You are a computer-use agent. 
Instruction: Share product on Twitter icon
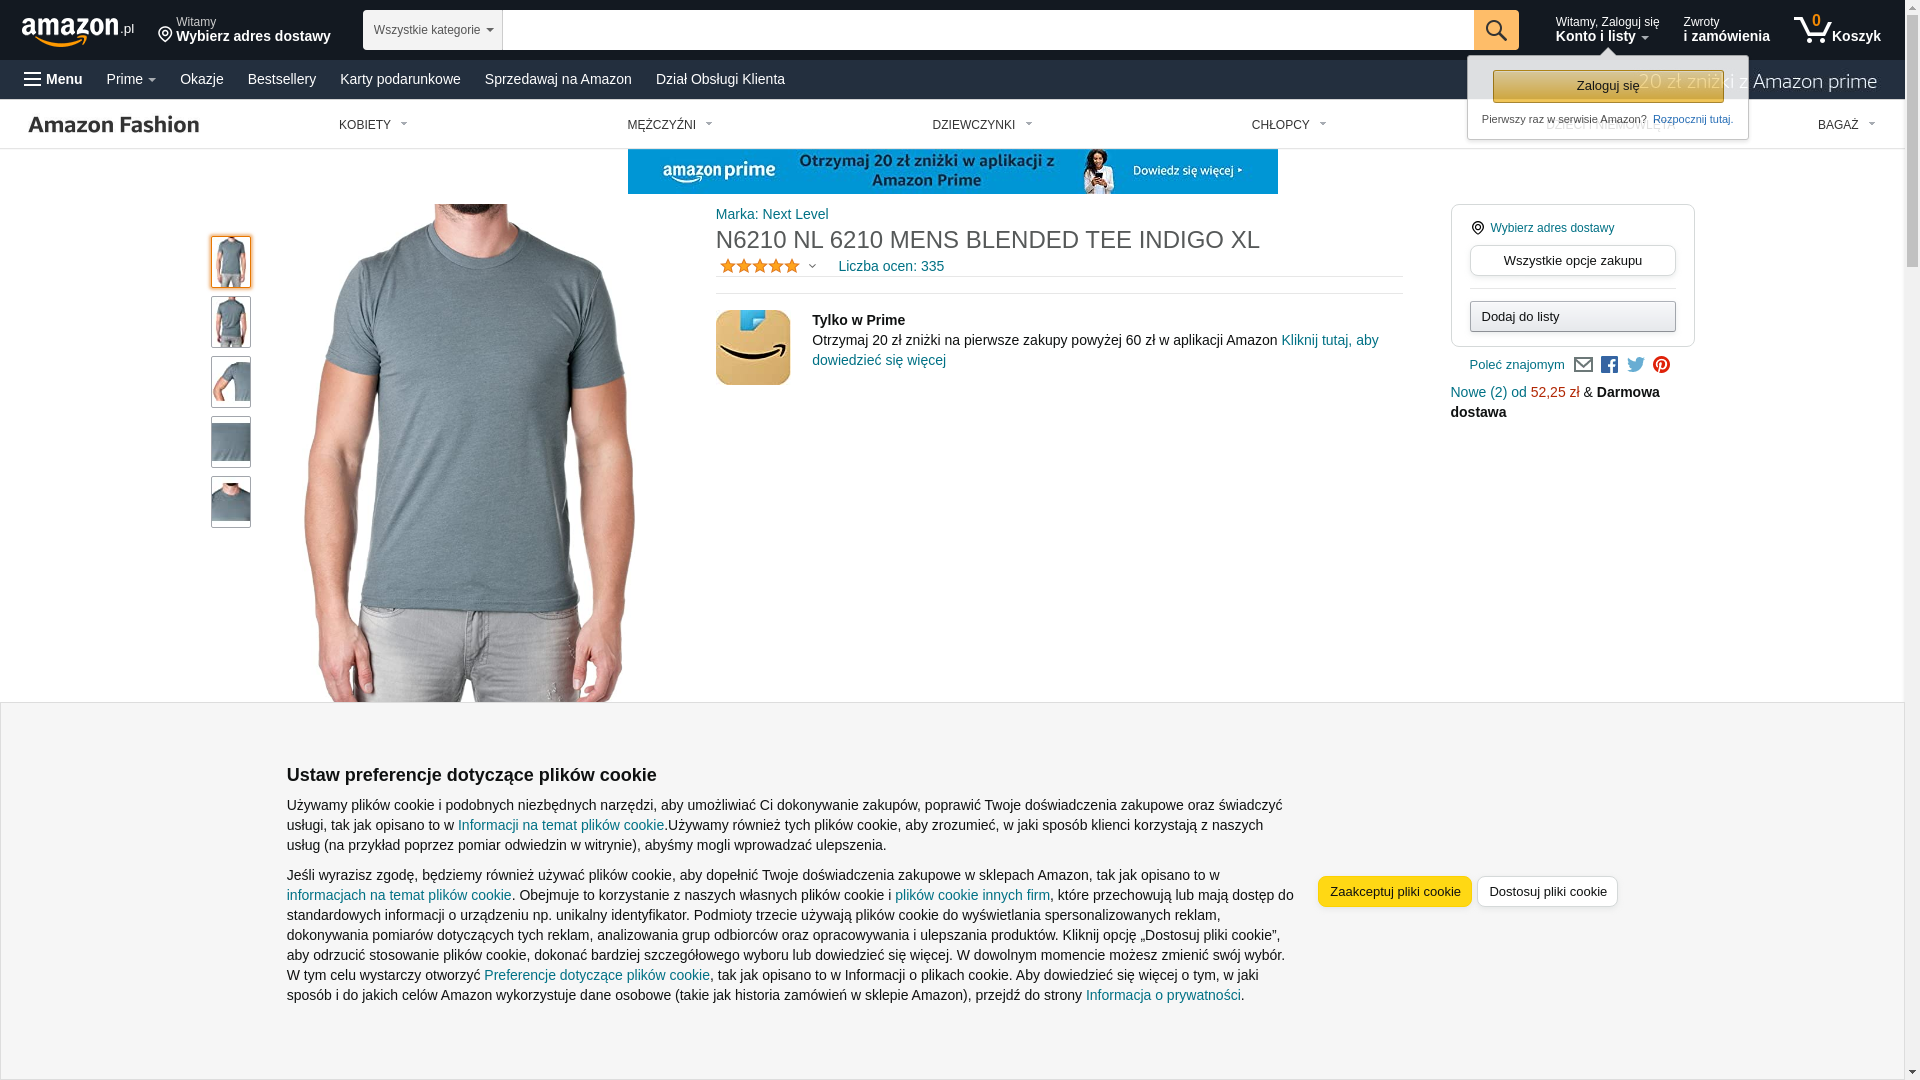(x=1636, y=365)
